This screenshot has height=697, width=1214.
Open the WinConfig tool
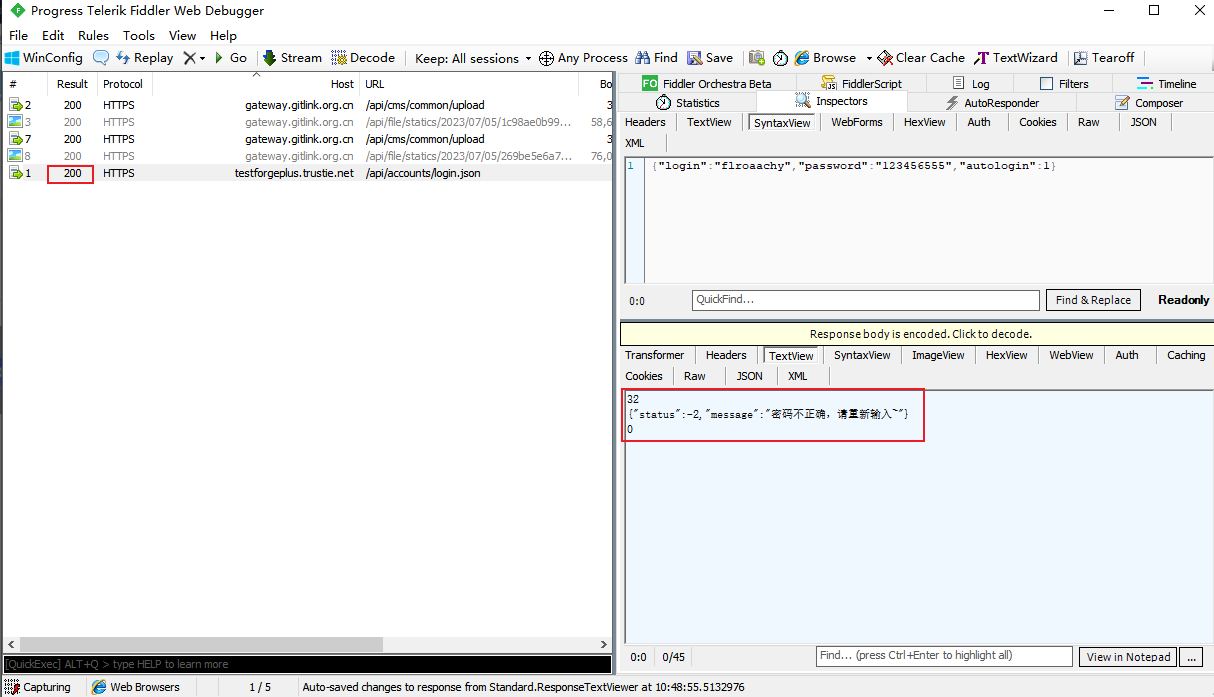coord(44,58)
